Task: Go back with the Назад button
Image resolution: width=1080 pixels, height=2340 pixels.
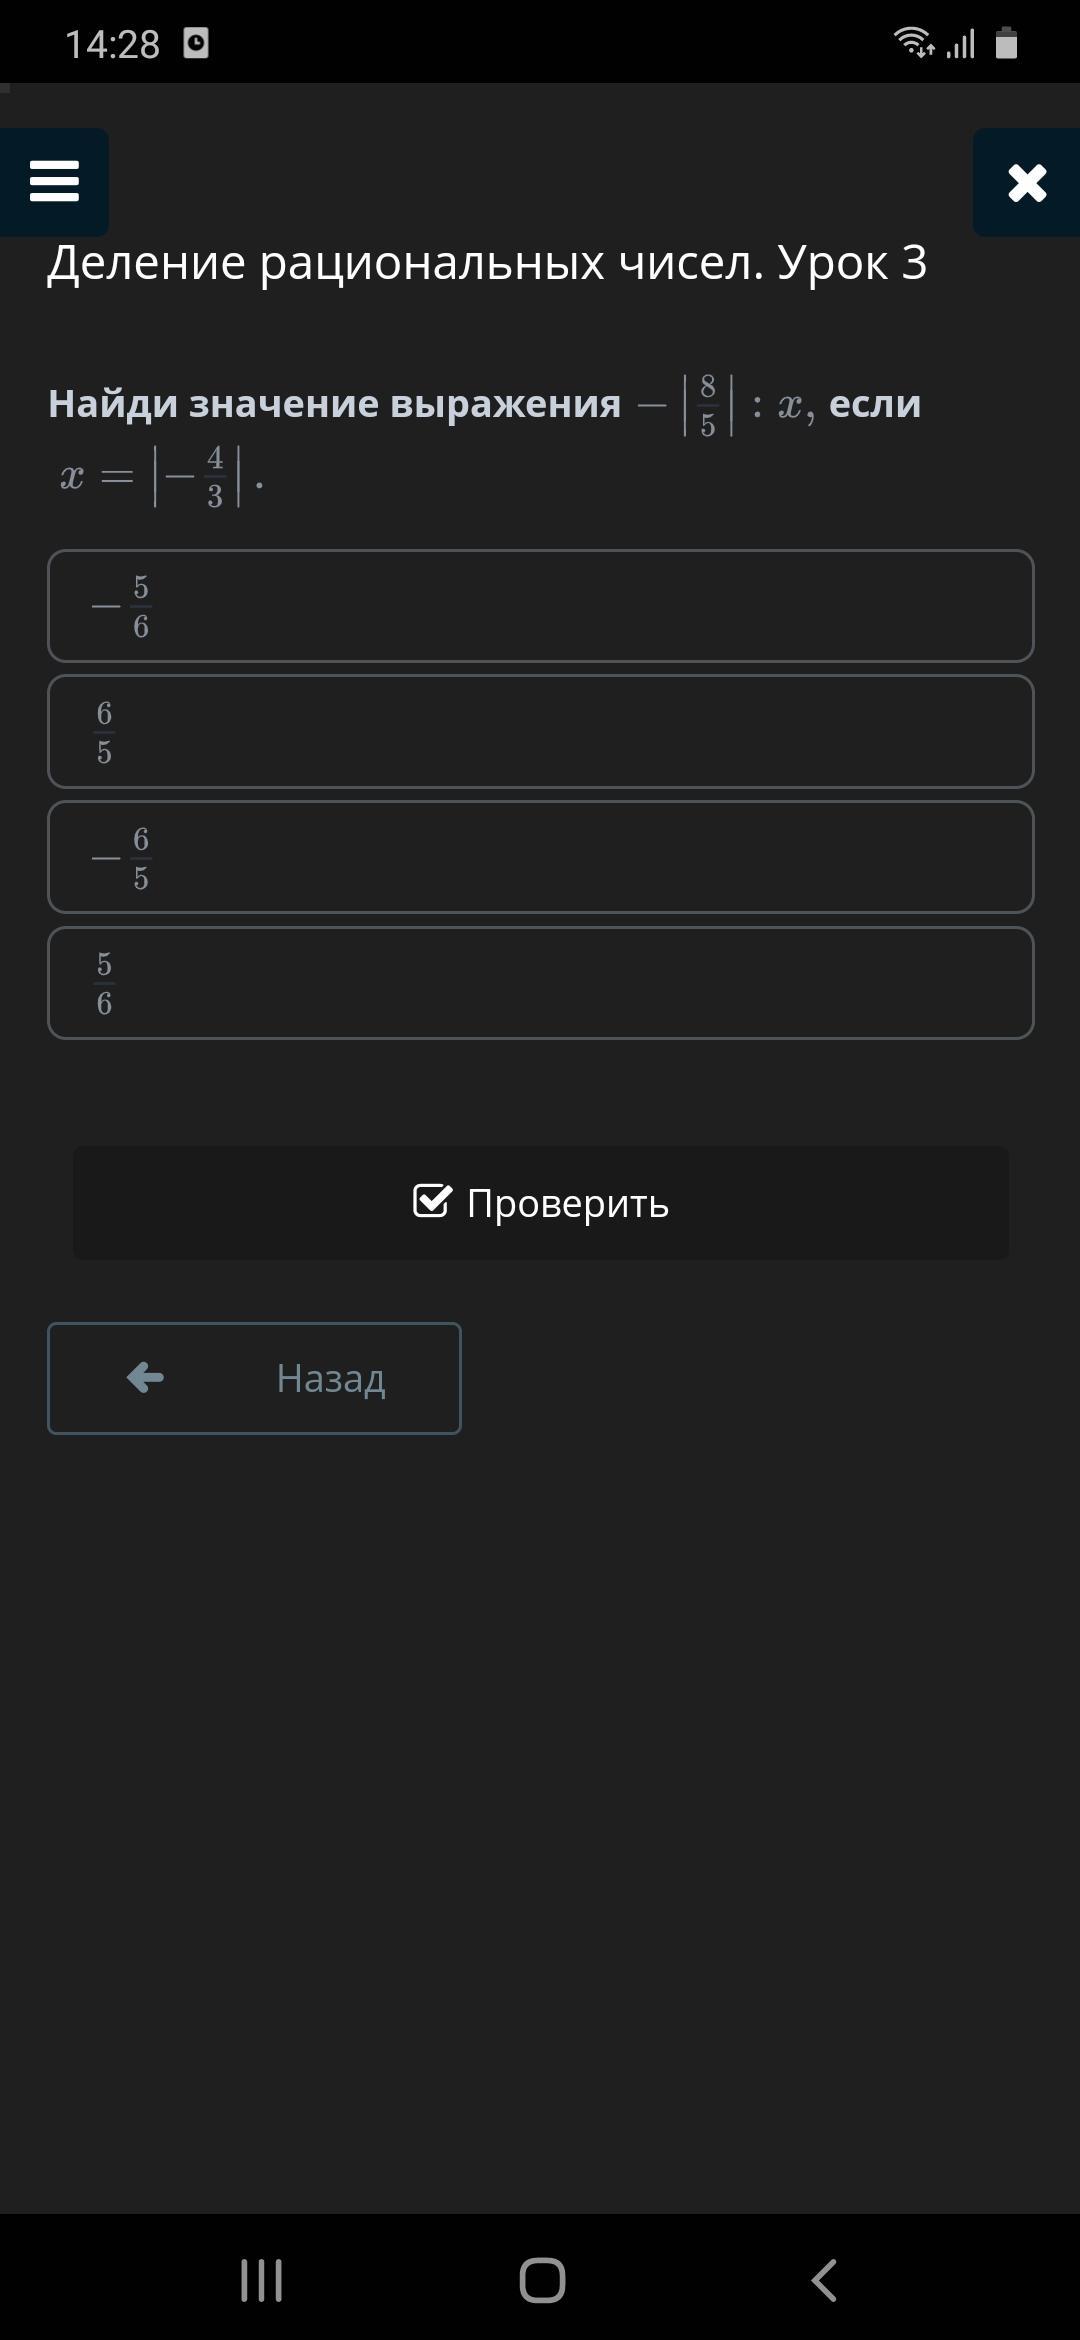Action: tap(254, 1378)
